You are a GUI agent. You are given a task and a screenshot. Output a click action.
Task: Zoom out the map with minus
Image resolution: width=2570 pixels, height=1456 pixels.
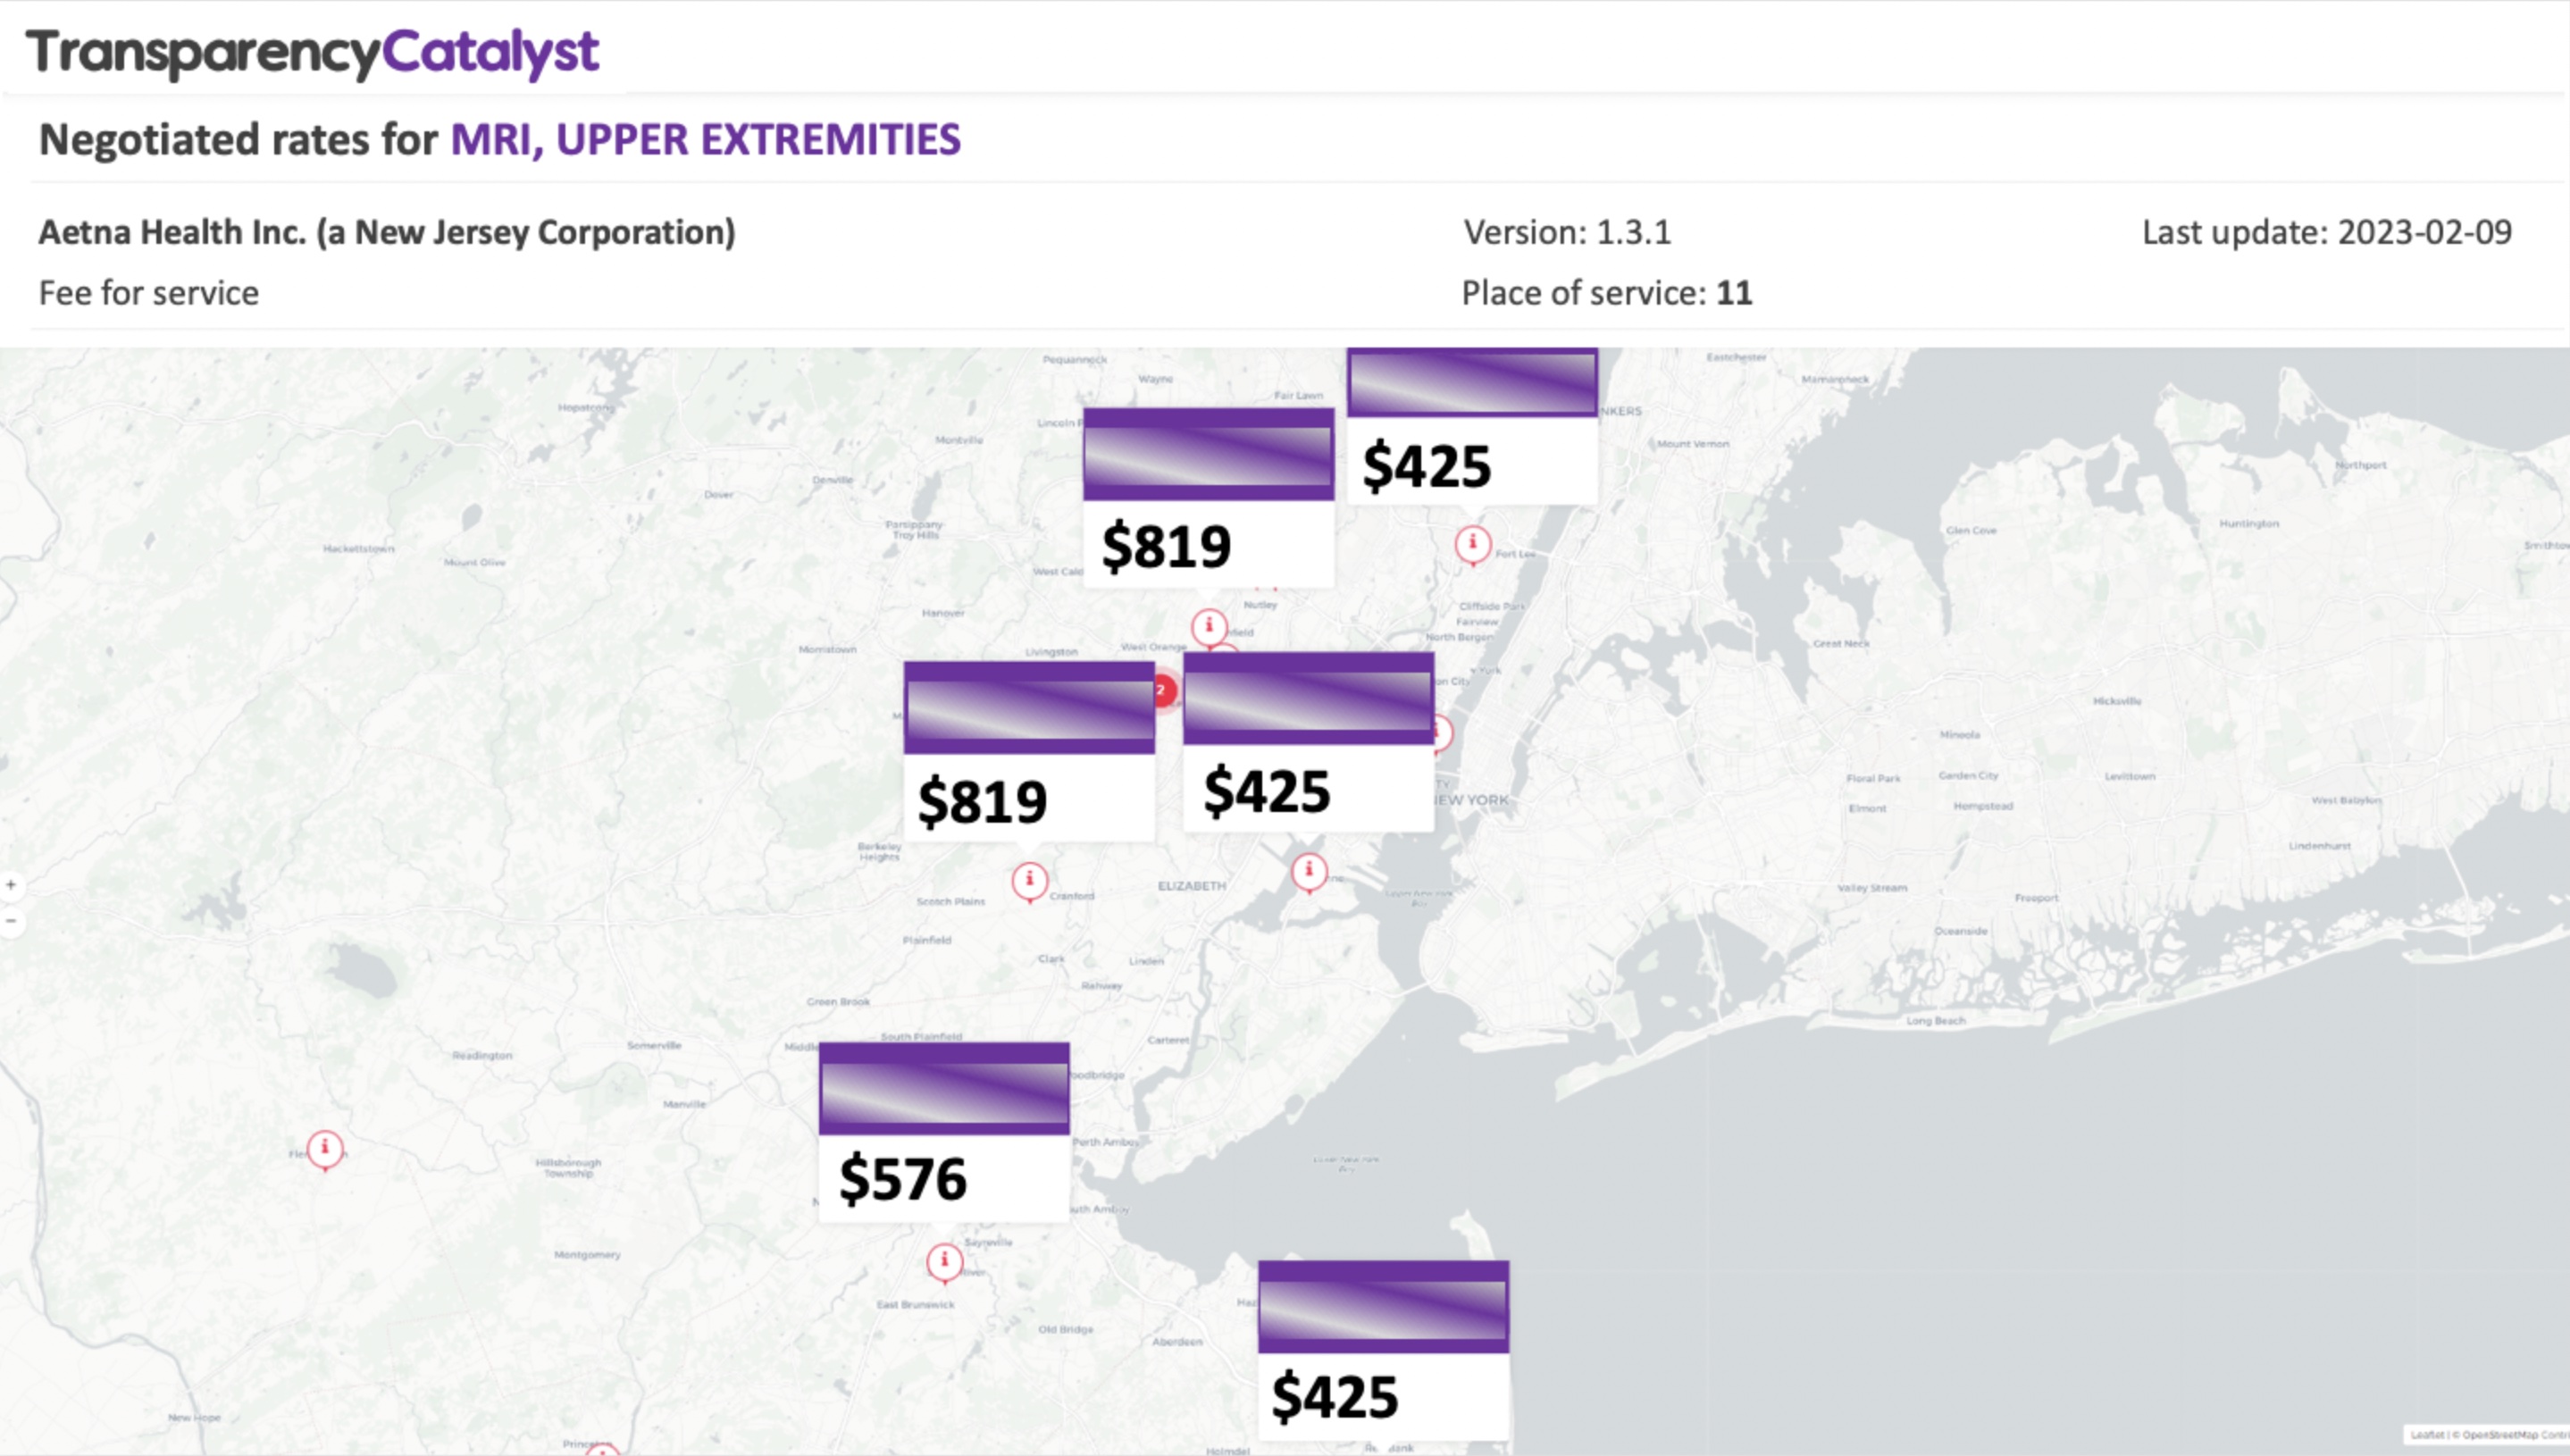point(11,921)
